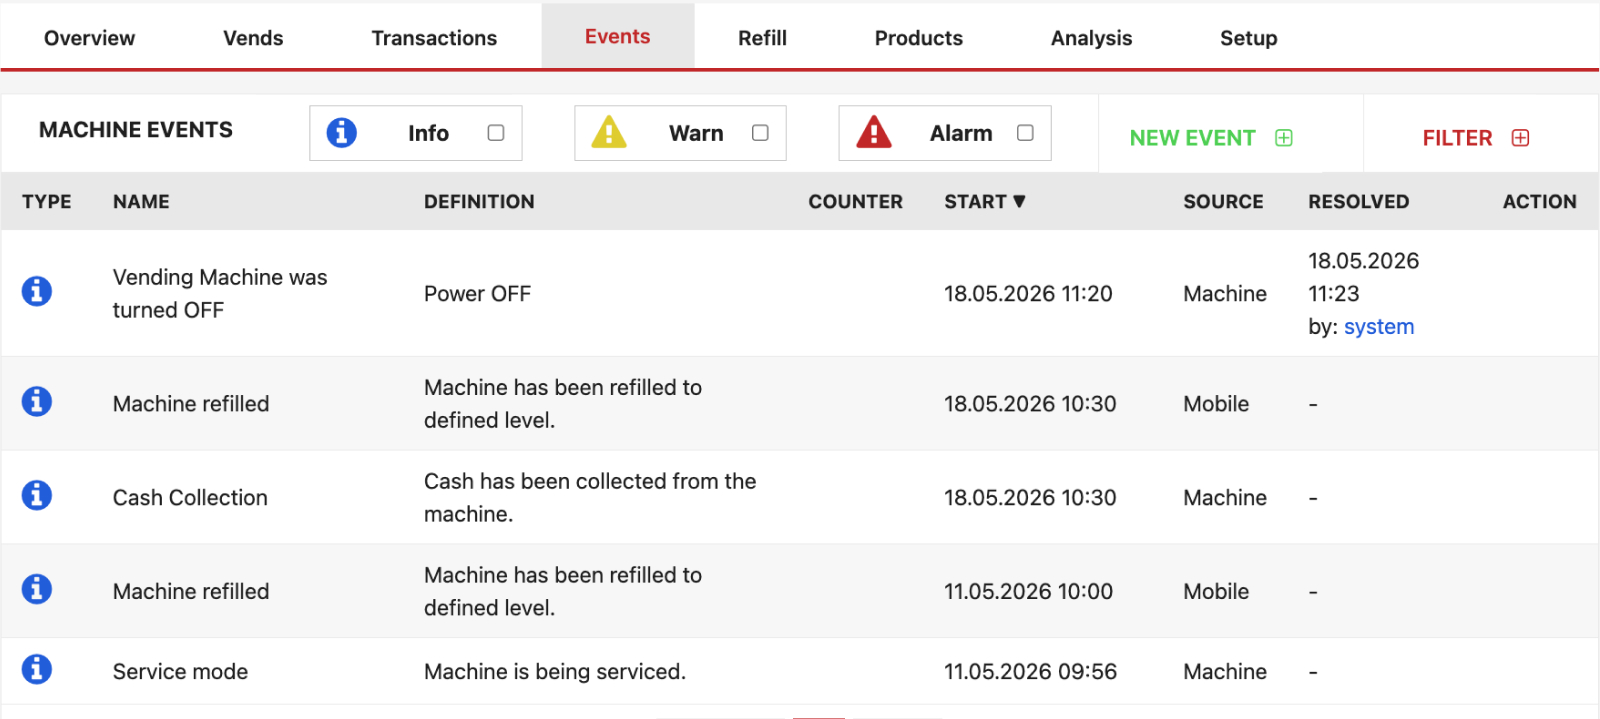Open the FILTER panel
1600x719 pixels.
[1476, 138]
